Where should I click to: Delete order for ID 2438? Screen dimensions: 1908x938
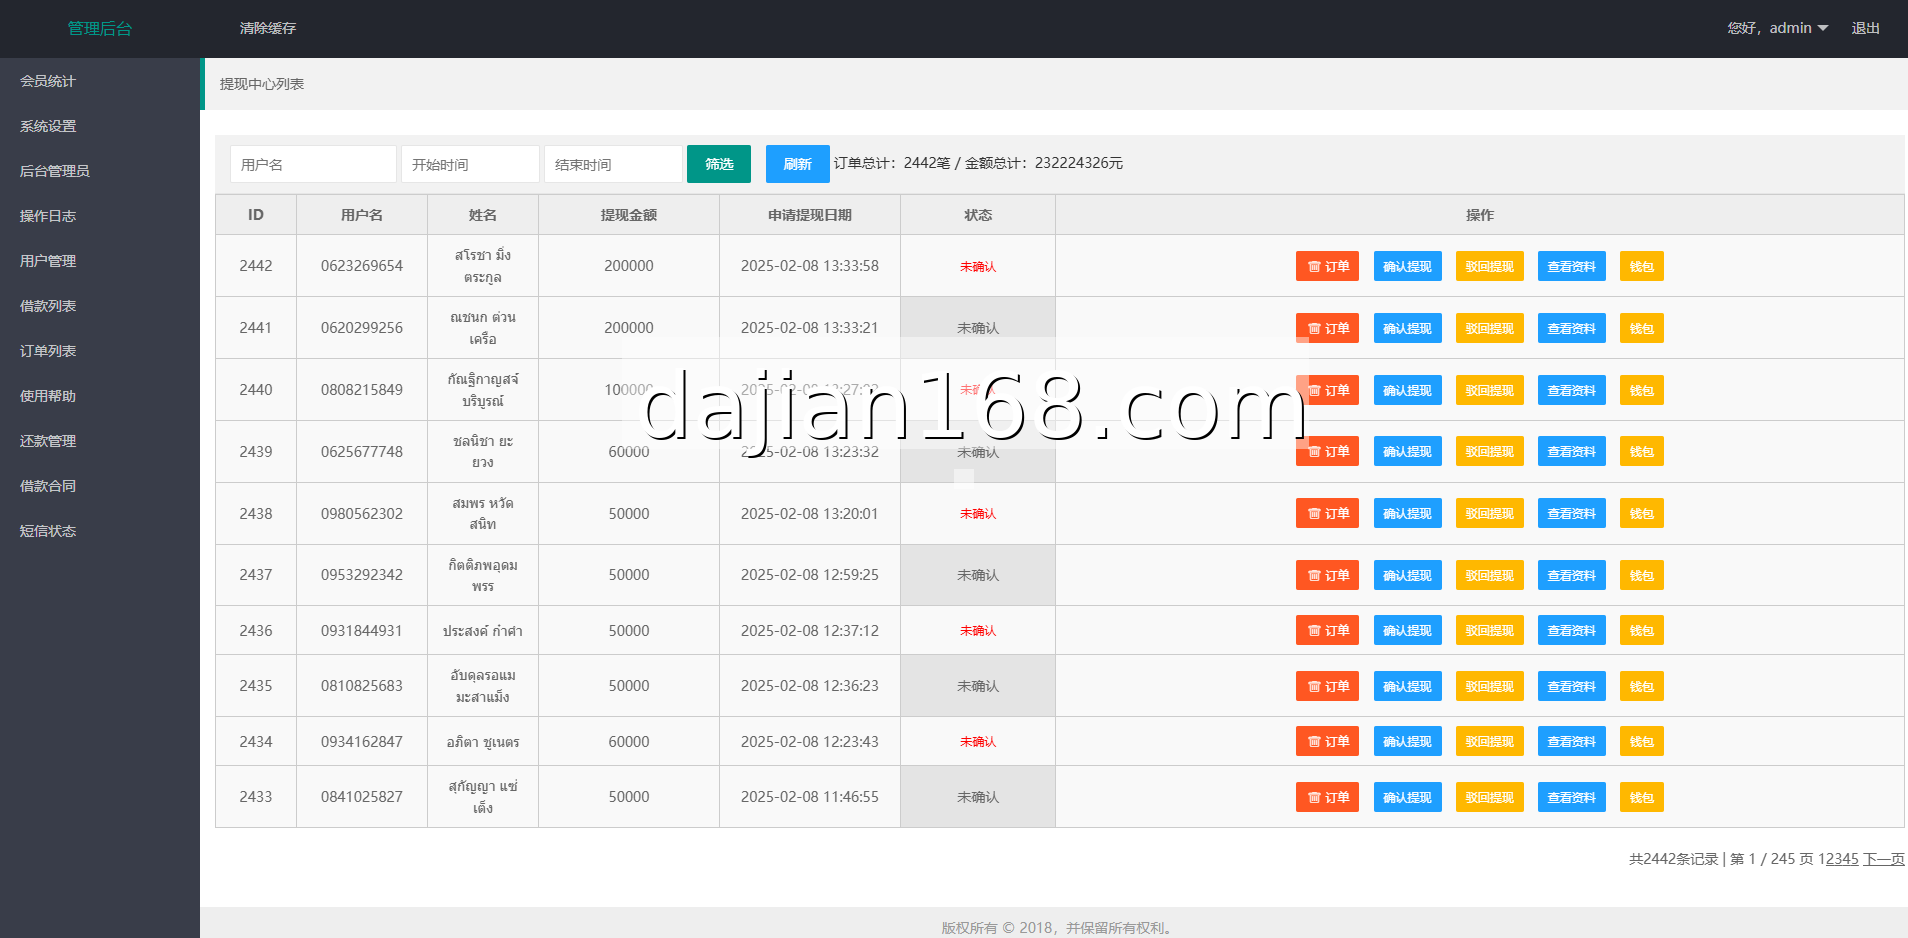click(x=1327, y=513)
